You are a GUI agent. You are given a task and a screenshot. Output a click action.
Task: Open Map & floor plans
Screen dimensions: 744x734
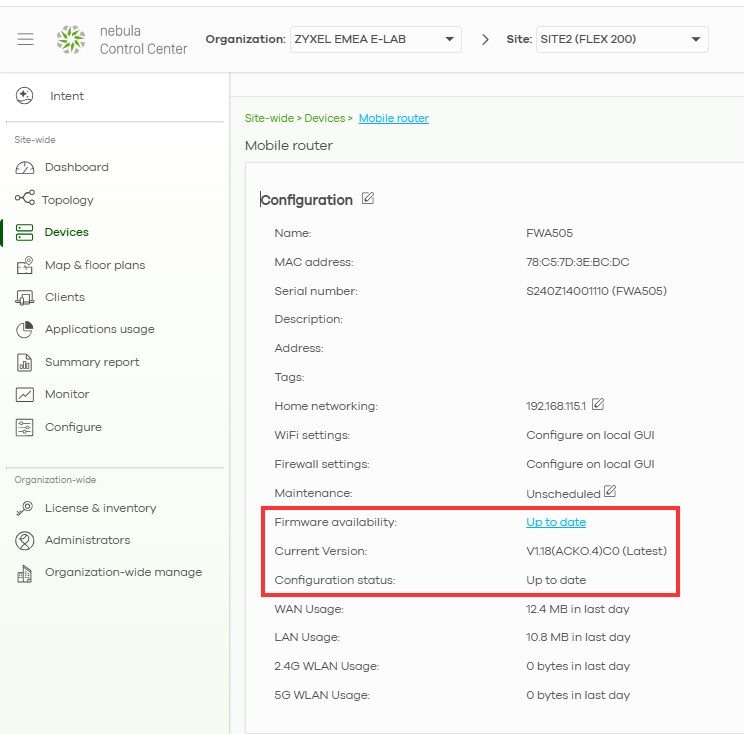click(95, 265)
